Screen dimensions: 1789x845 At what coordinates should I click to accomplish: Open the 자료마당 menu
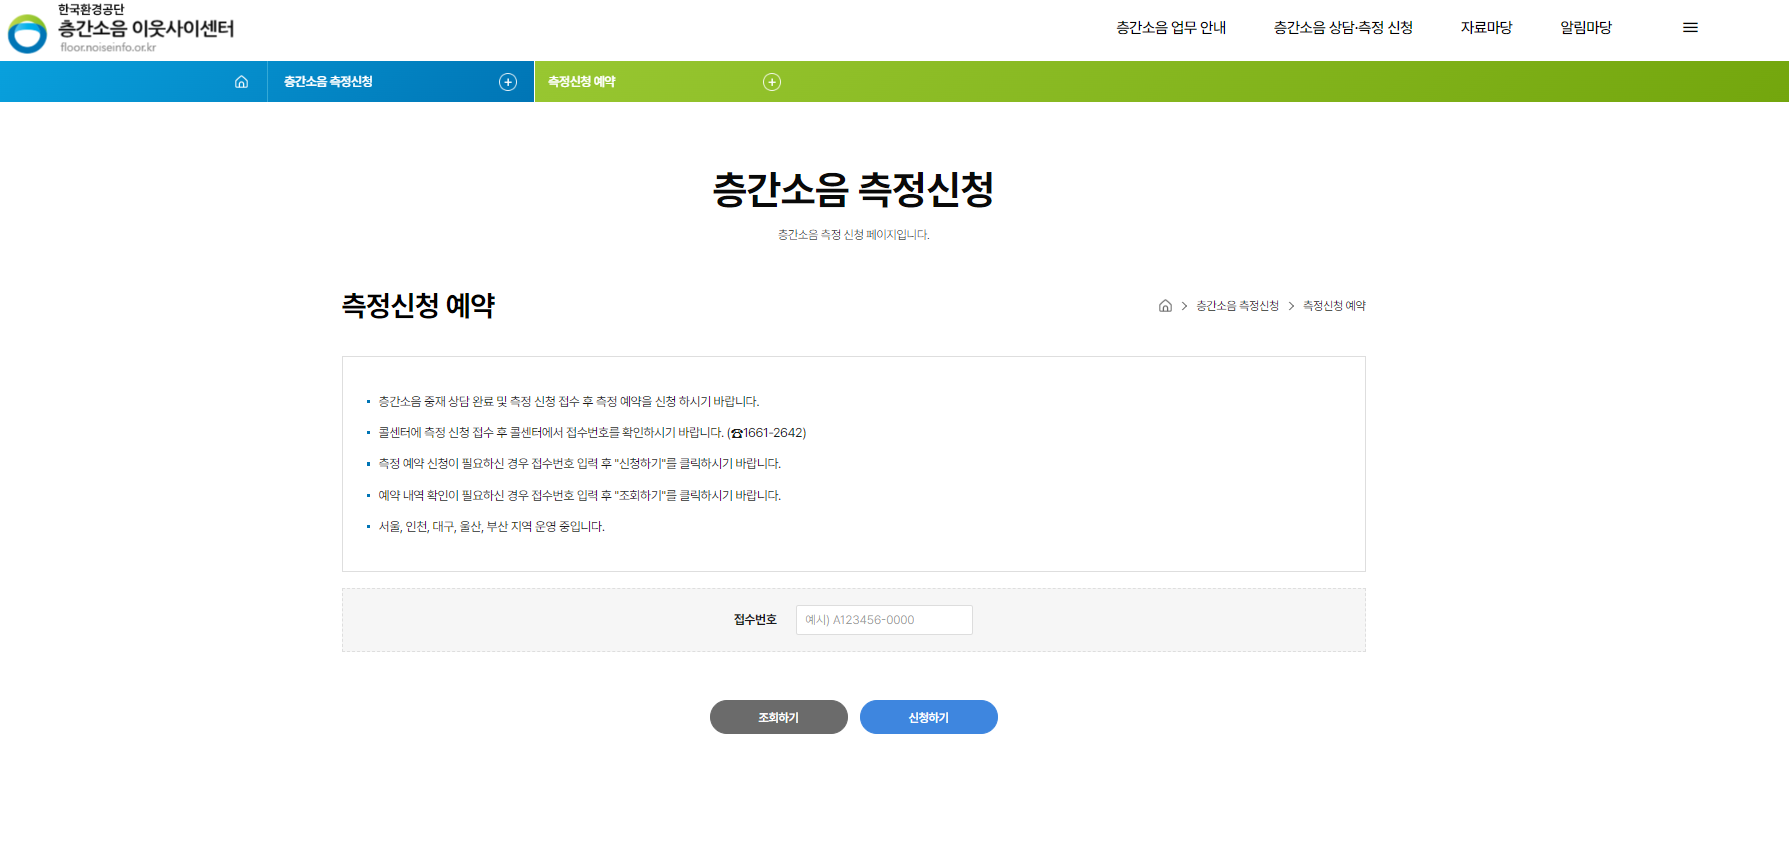pos(1486,28)
